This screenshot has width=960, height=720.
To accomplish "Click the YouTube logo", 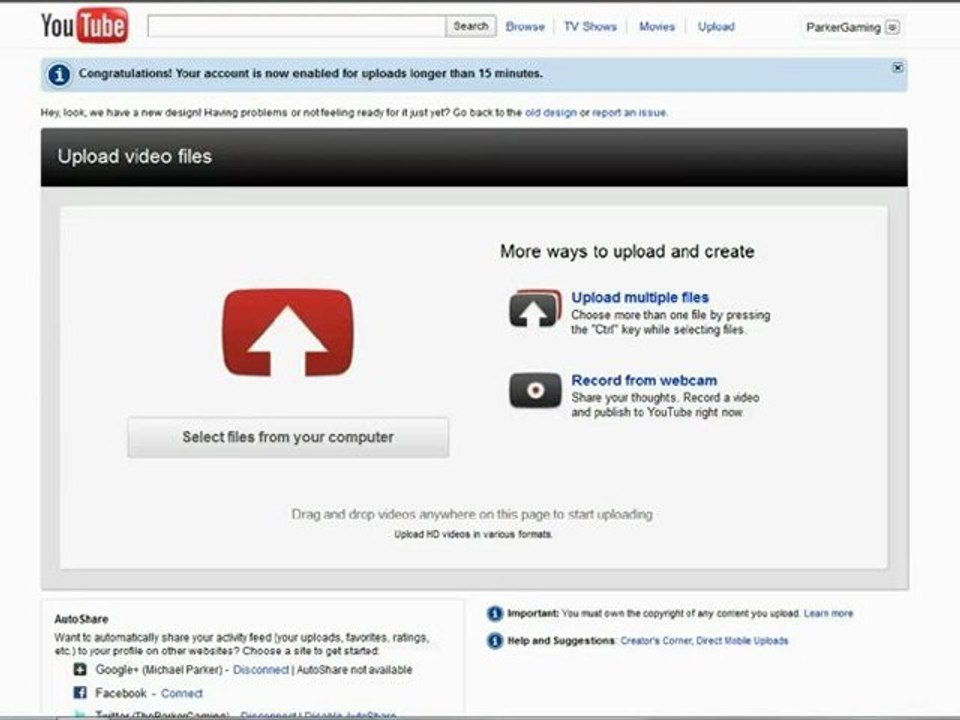I will pos(84,26).
